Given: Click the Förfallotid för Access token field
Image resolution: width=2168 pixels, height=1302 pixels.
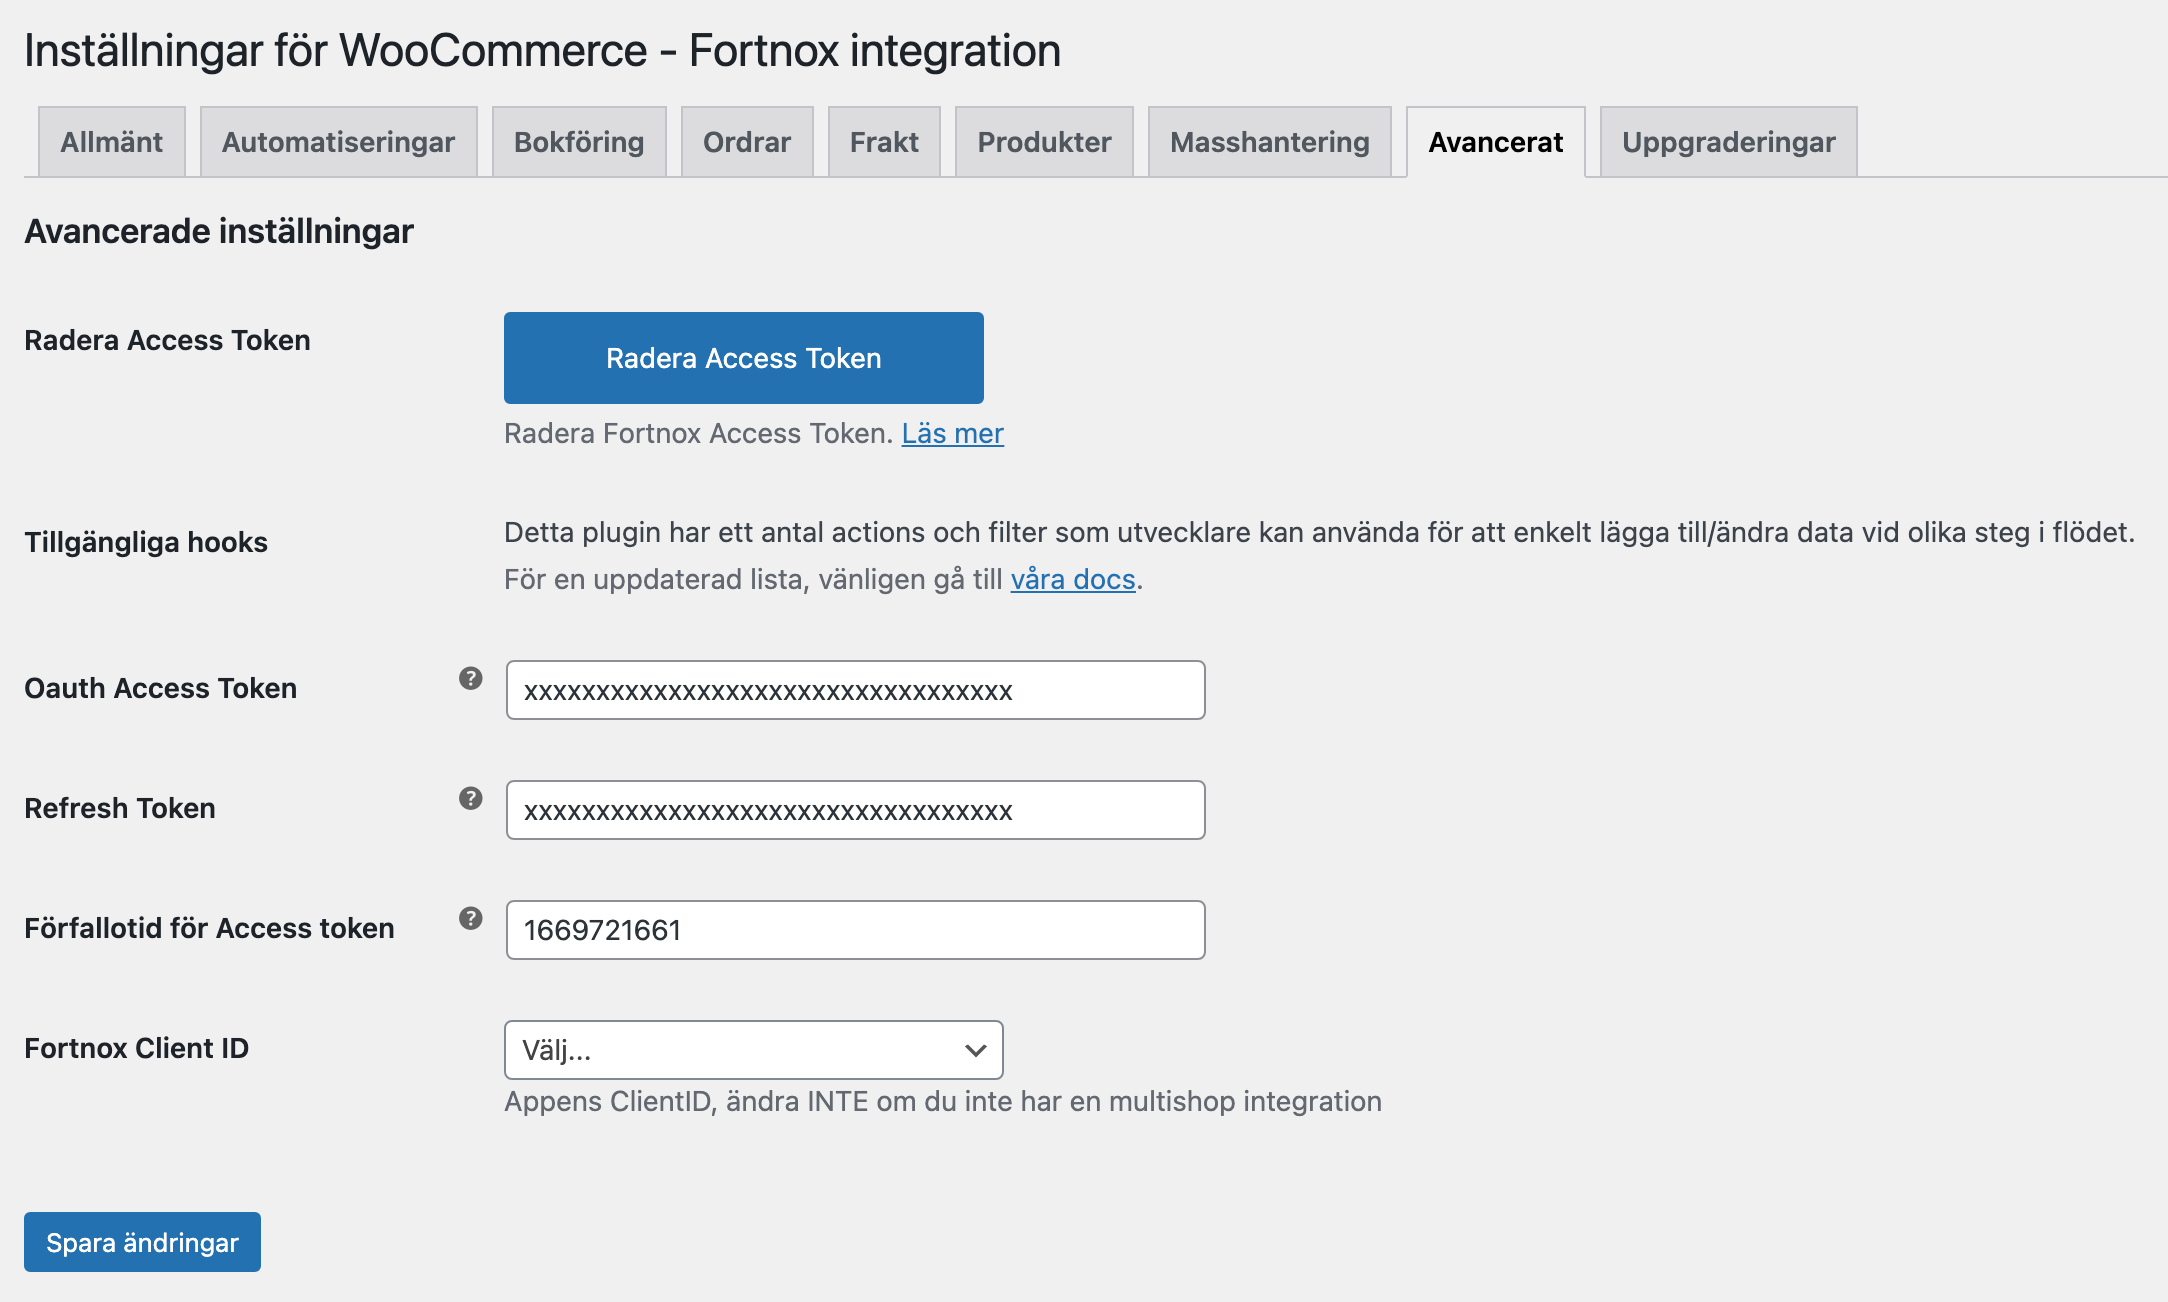Looking at the screenshot, I should pyautogui.click(x=855, y=929).
